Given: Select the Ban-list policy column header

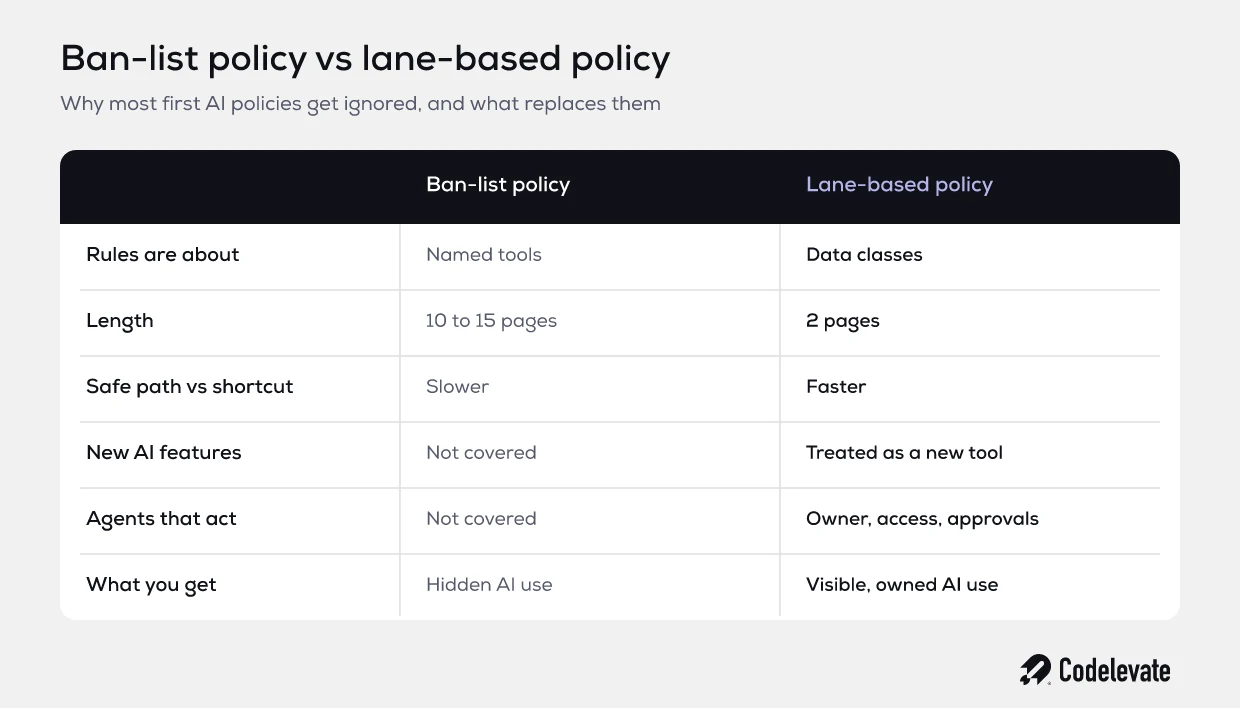Looking at the screenshot, I should (x=498, y=185).
